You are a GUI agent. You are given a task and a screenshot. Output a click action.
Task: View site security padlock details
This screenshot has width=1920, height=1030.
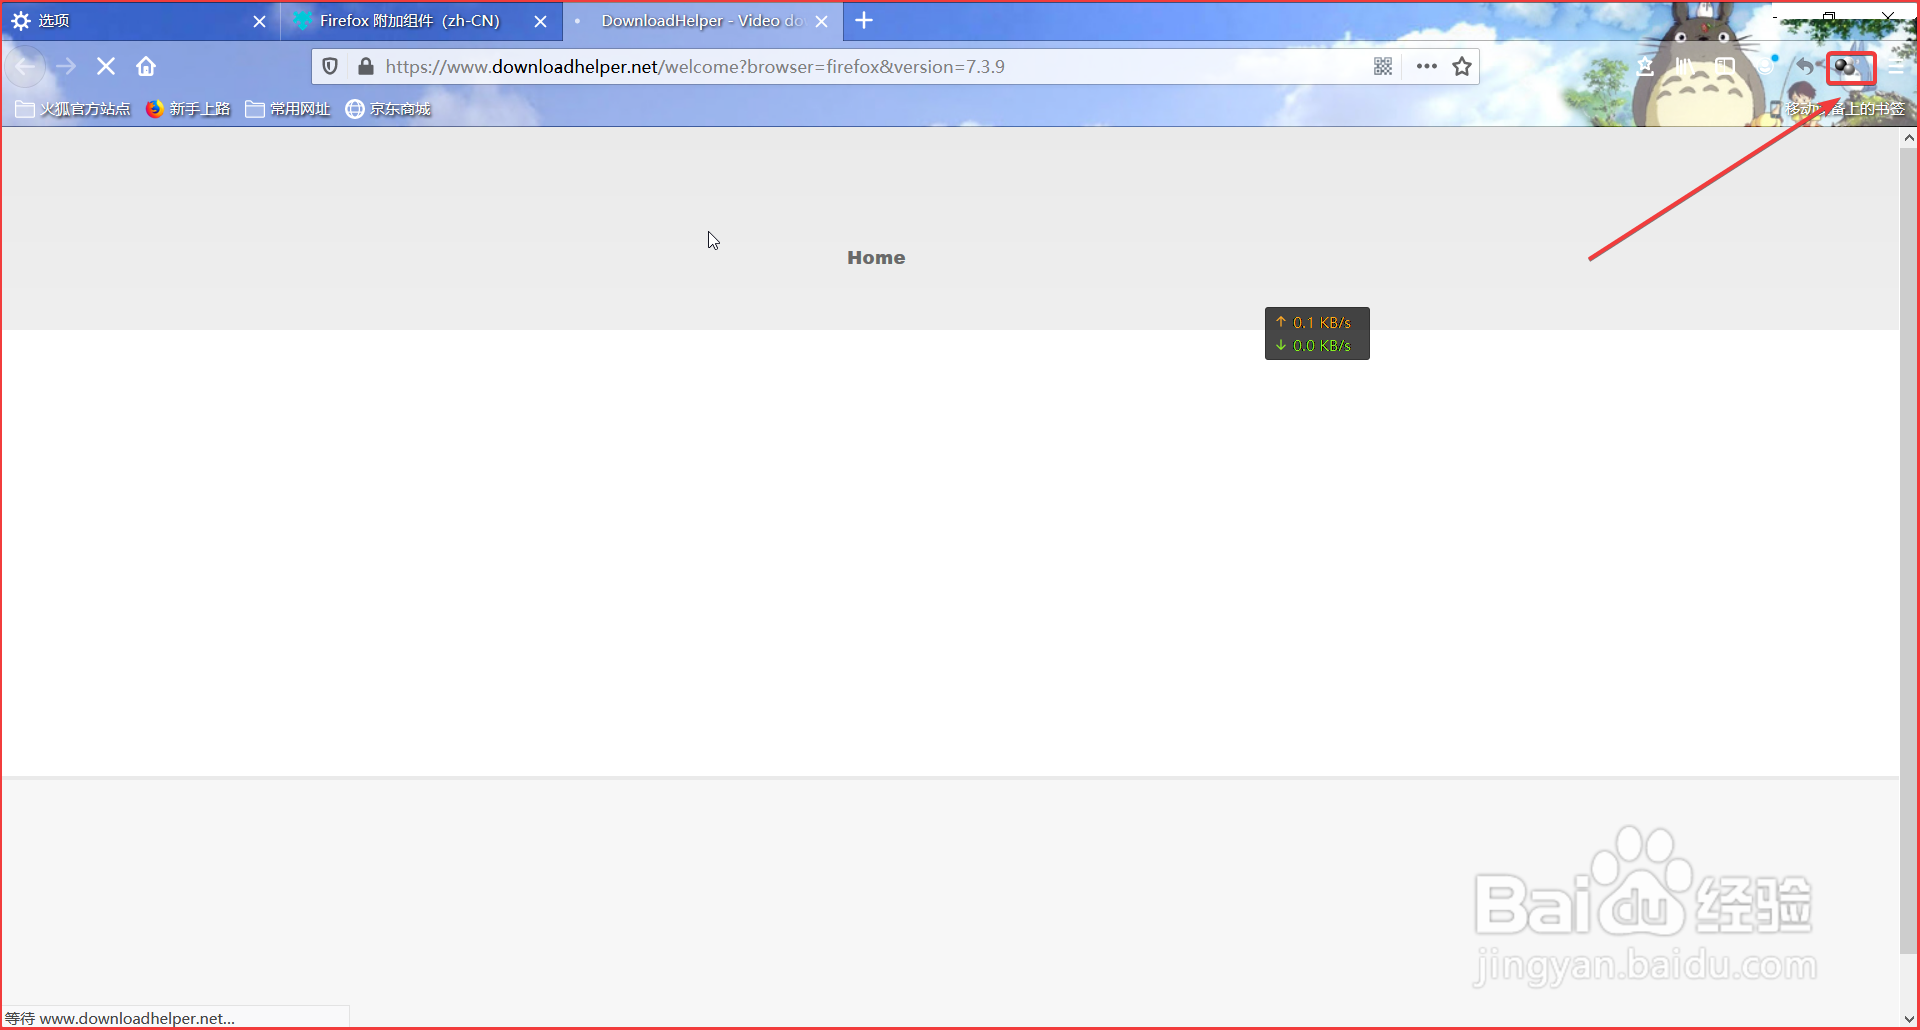pos(366,67)
